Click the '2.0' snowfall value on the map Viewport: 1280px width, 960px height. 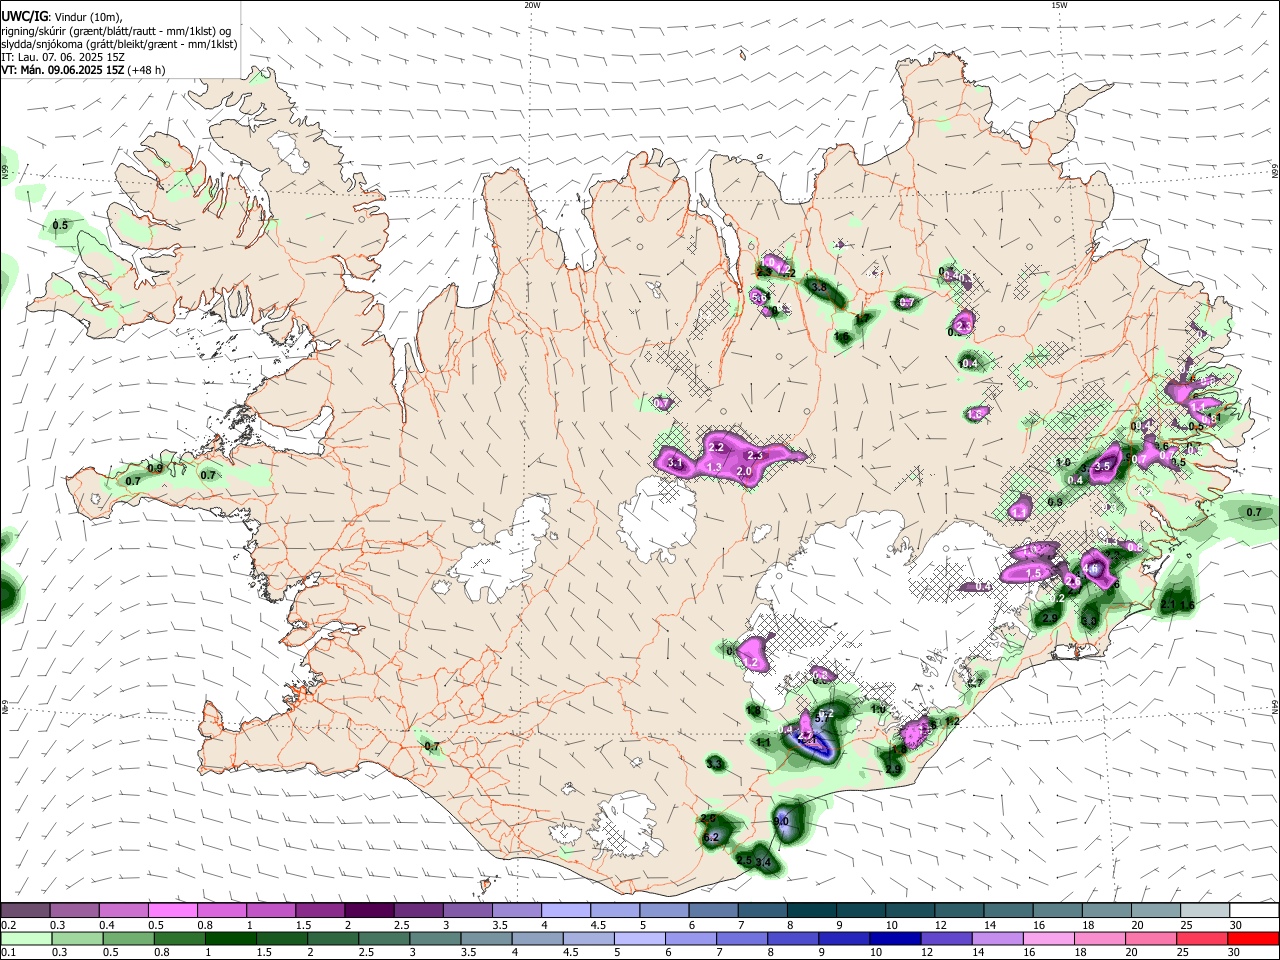(x=744, y=471)
